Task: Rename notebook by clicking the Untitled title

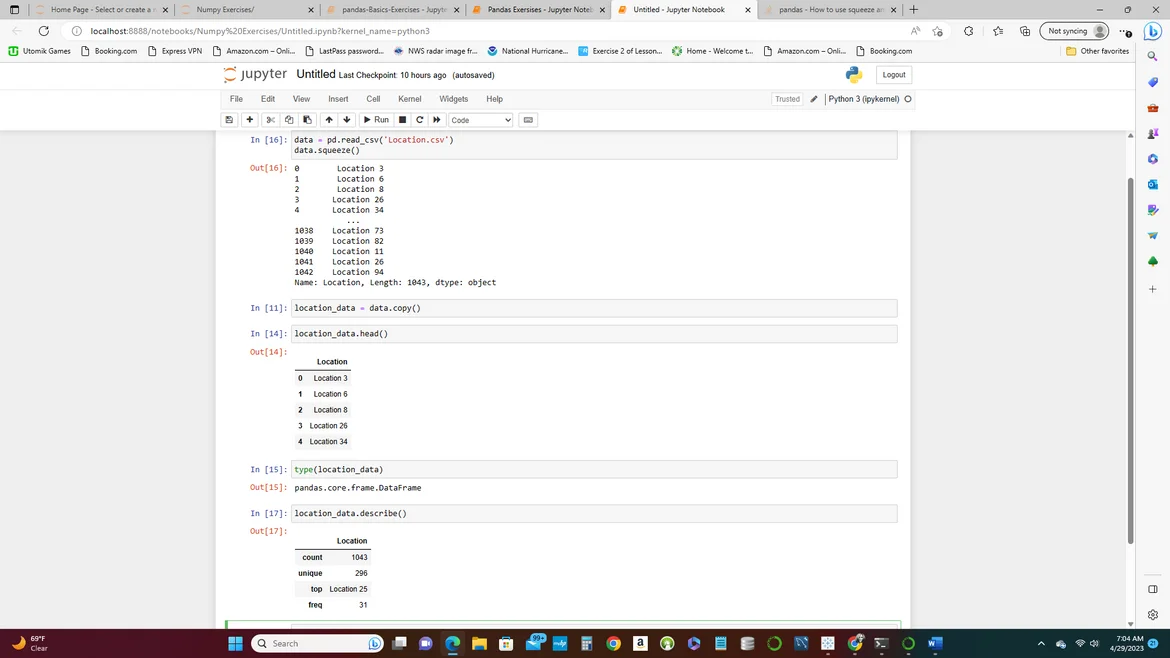Action: point(316,75)
